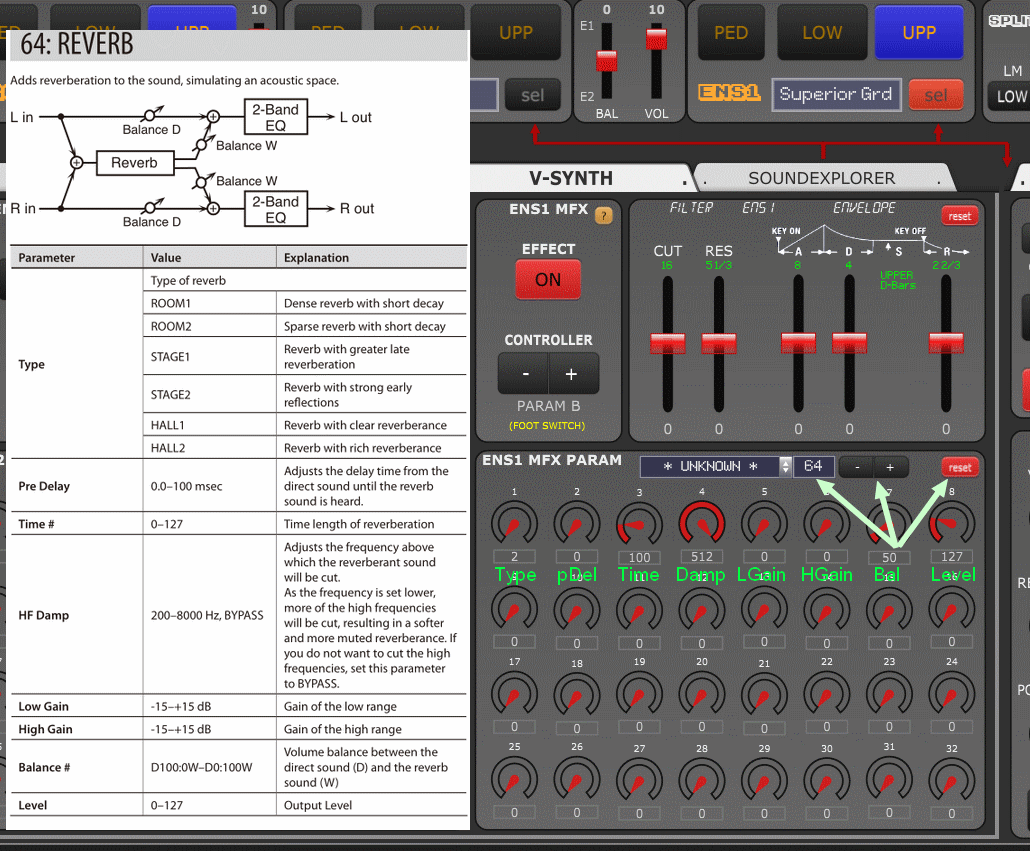
Task: Click parameter knob 17
Action: pos(514,695)
